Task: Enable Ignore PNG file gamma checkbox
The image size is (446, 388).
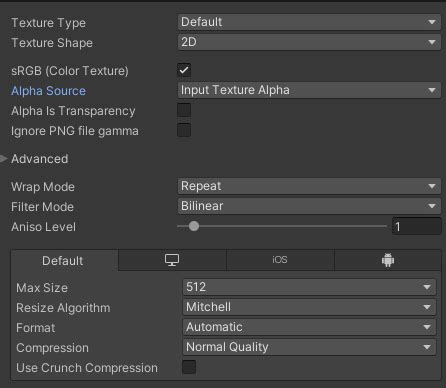Action: coord(184,130)
